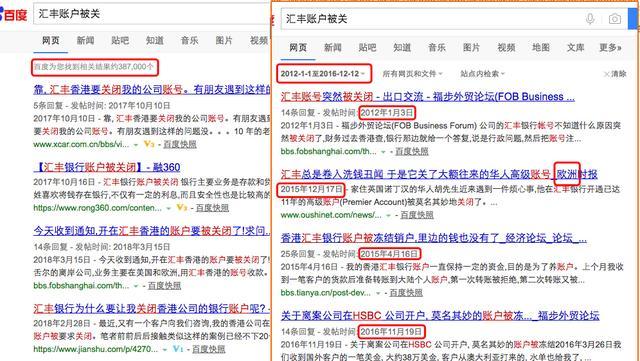
Task: Open 【汇丰银行账户被关闭】- 融360 result link
Action: 107,167
